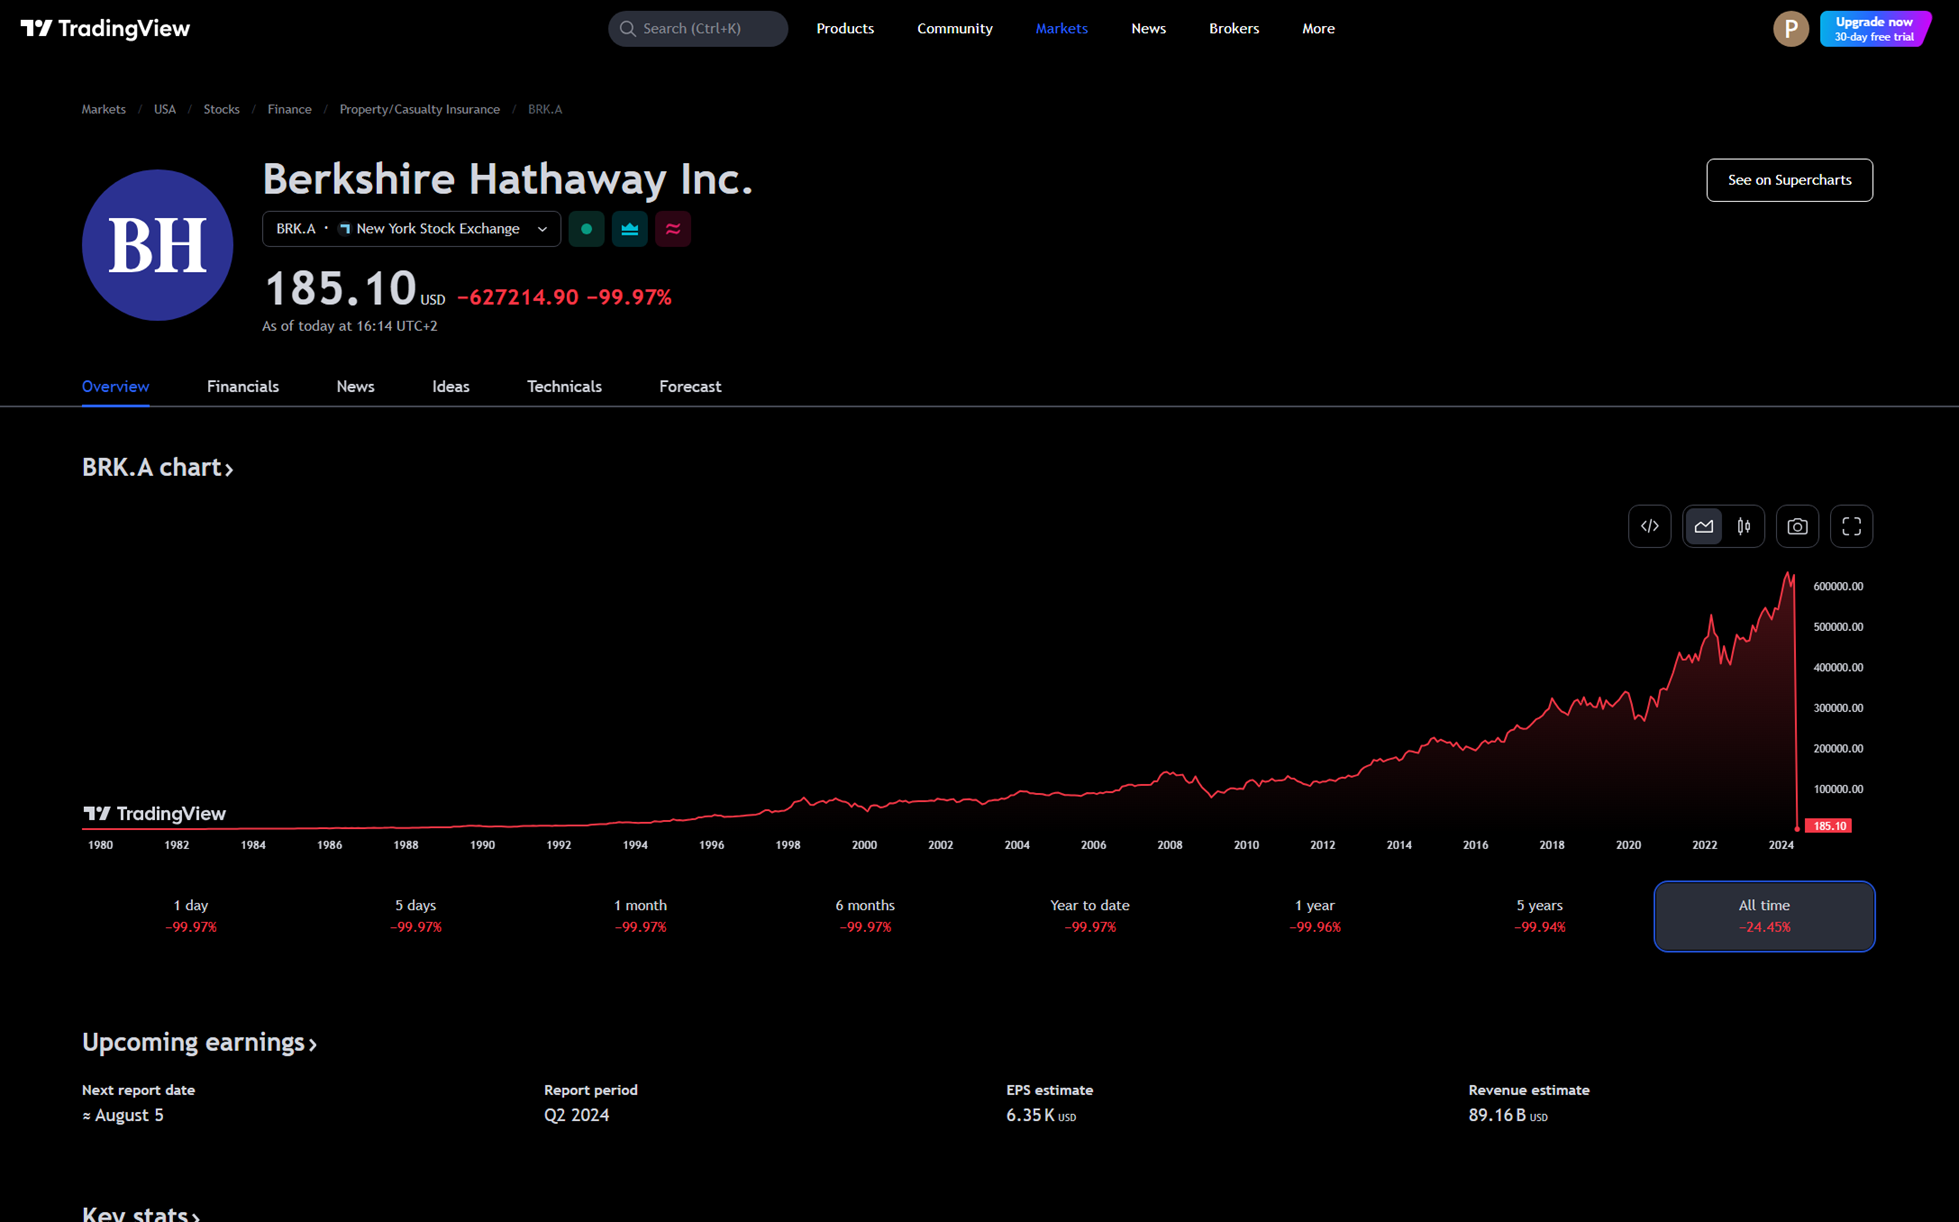This screenshot has height=1222, width=1959.
Task: Click the 185.10 USD current price
Action: tap(354, 289)
